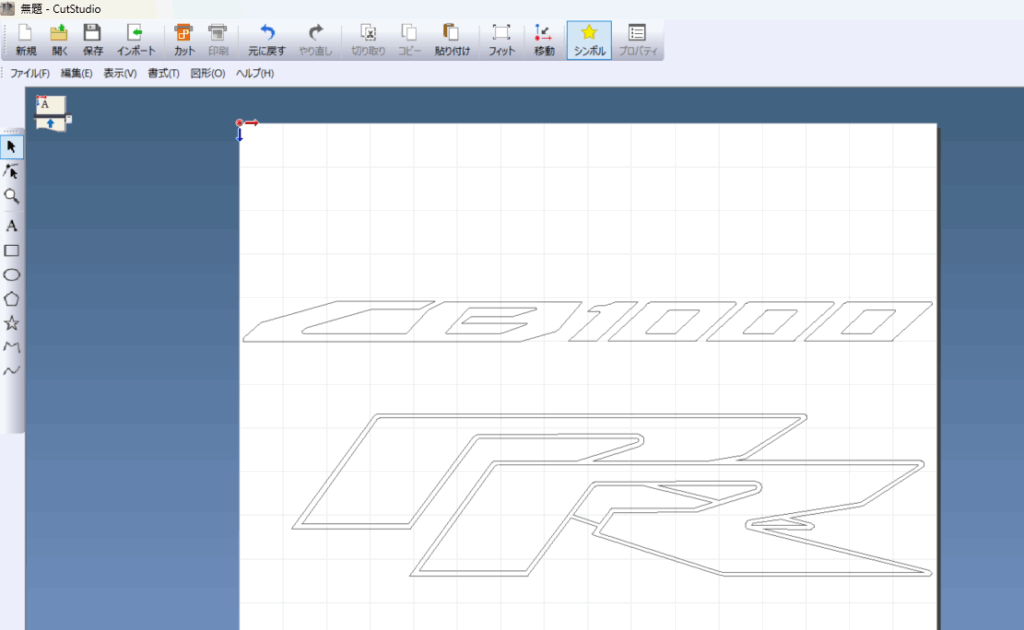This screenshot has height=630, width=1024.
Task: Import a file with インポート
Action: 136,40
